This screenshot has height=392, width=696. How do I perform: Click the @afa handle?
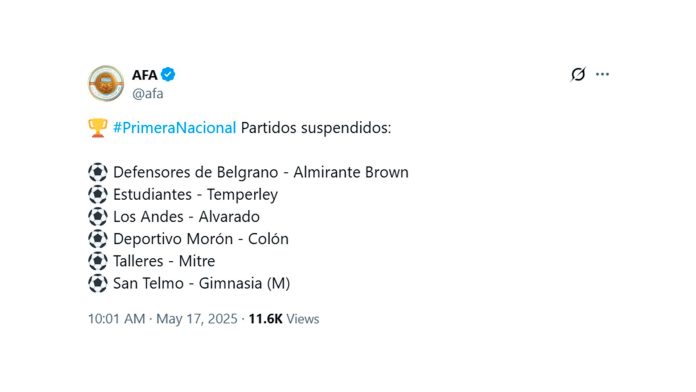(x=147, y=94)
